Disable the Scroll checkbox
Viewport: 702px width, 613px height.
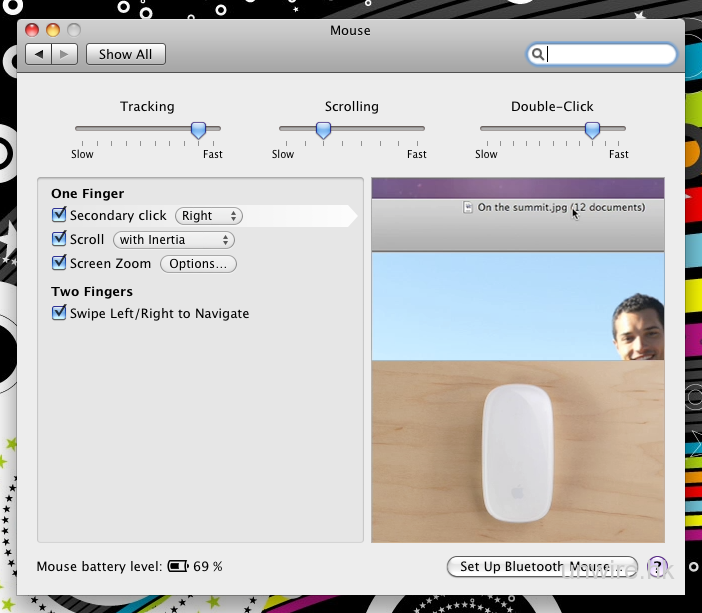tap(59, 240)
